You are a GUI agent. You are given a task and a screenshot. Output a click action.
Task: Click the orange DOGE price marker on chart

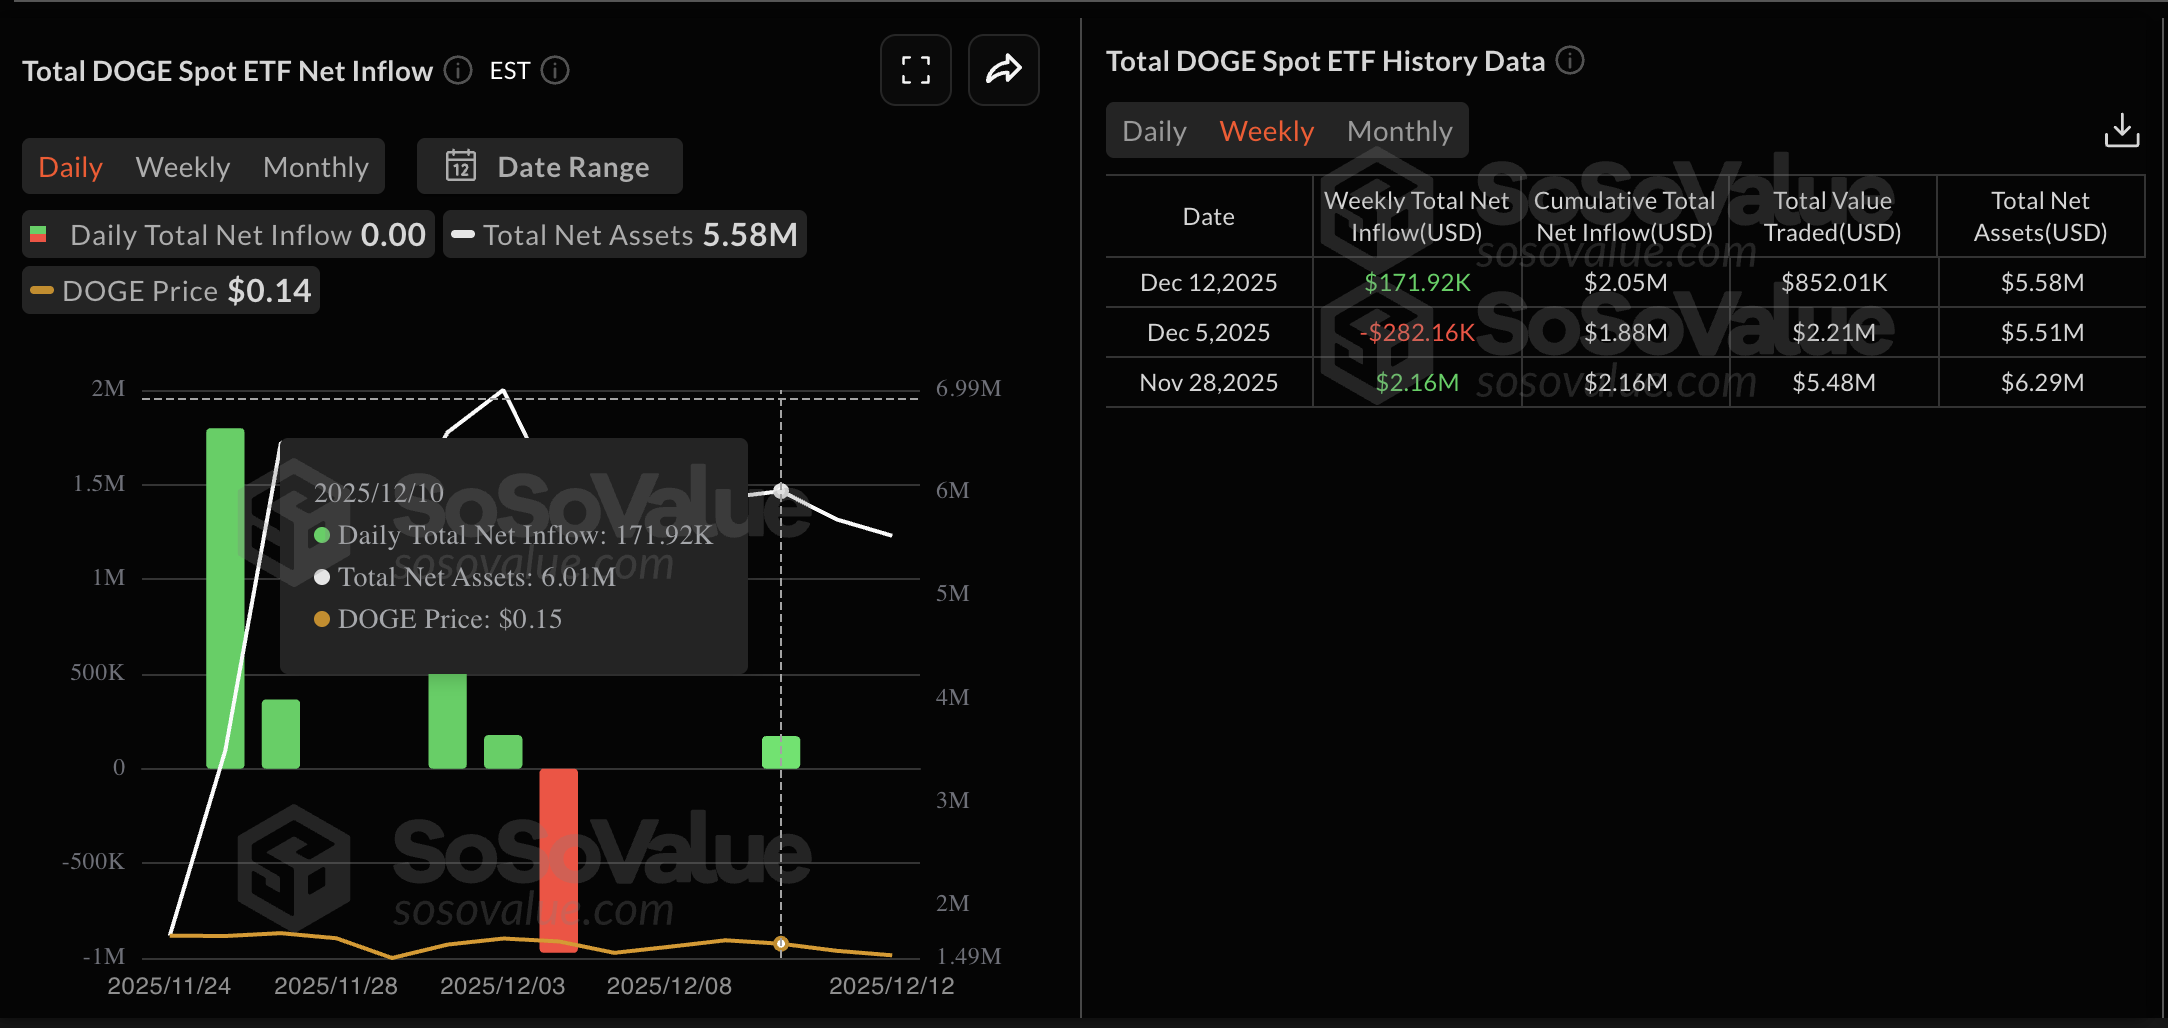pyautogui.click(x=781, y=943)
